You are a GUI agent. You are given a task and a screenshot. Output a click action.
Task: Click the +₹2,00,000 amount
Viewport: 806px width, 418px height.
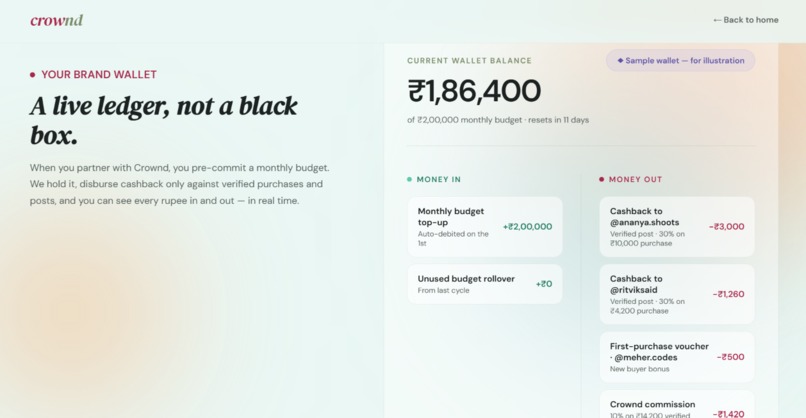point(527,227)
